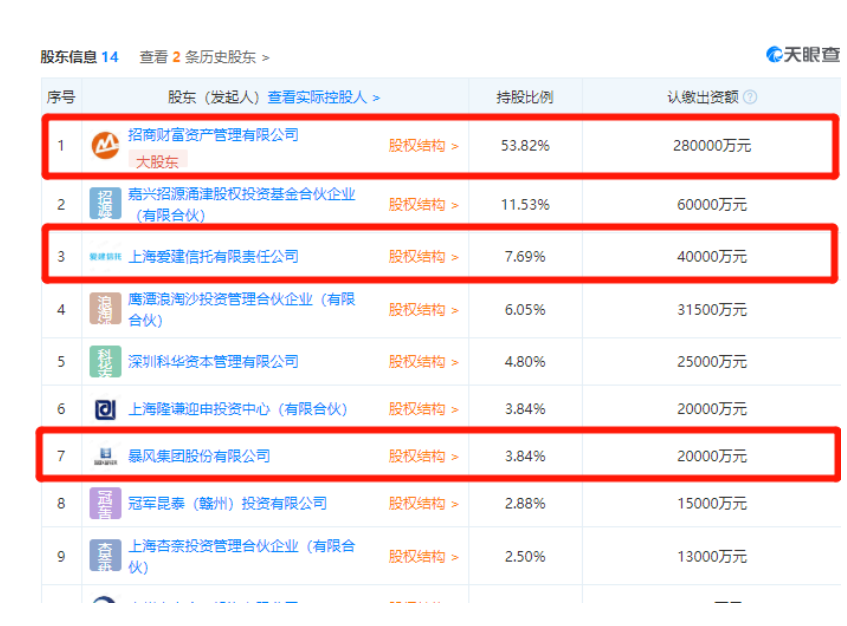
Task: Click the 上海杏奈投资 logo icon
Action: [105, 556]
